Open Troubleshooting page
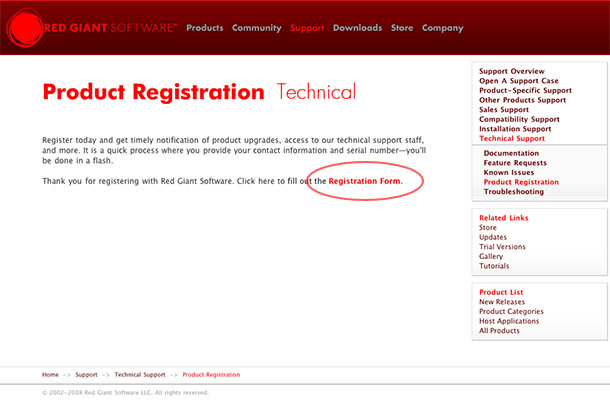This screenshot has width=610, height=410. click(514, 192)
